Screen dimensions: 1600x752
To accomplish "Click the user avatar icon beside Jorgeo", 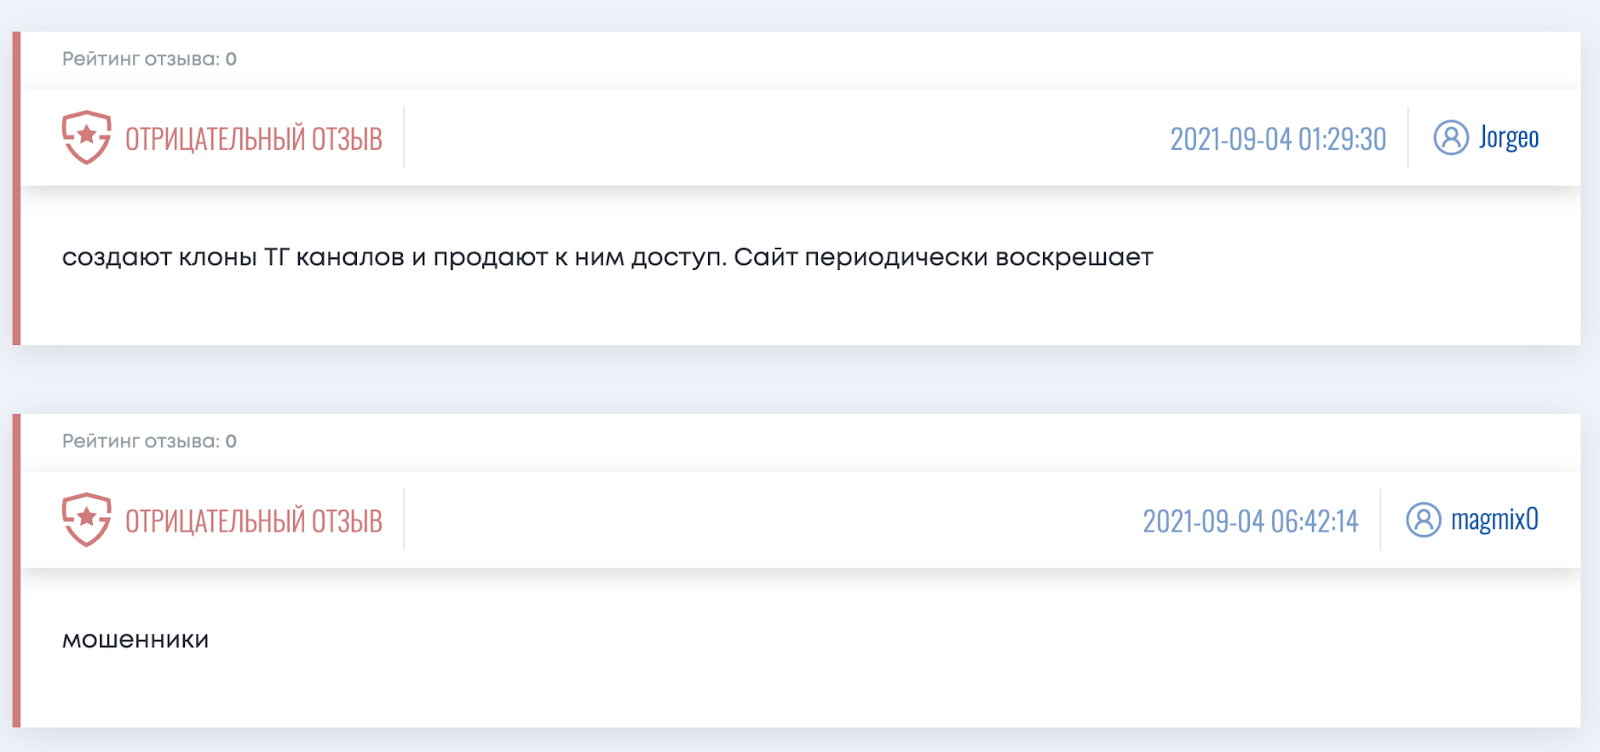I will point(1451,137).
